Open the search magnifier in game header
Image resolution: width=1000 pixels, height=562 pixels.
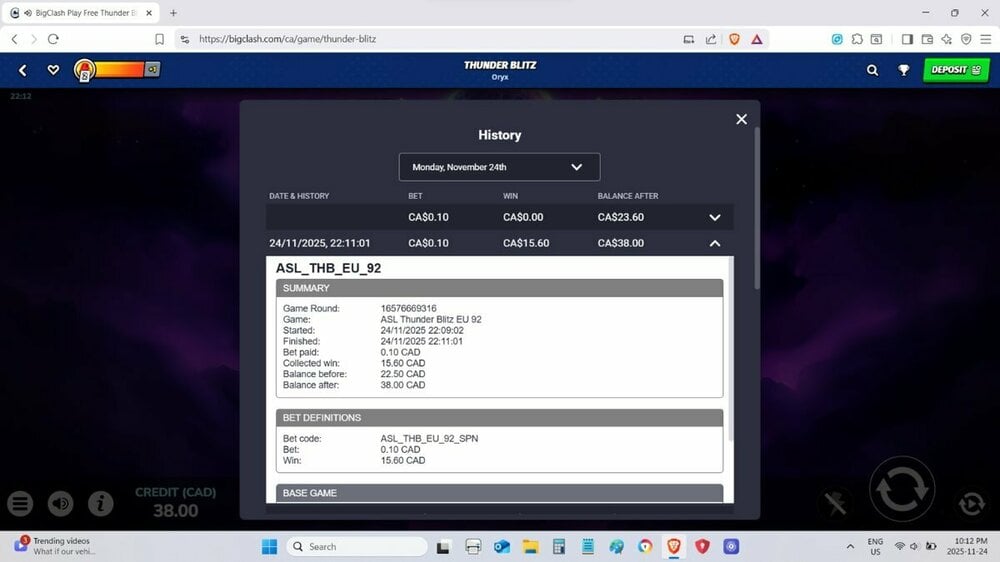point(872,70)
